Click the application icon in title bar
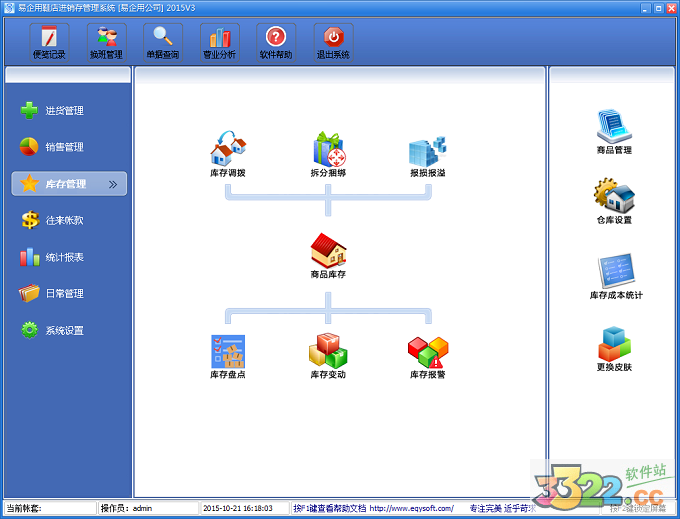Screen dimensions: 680x519 9,8
